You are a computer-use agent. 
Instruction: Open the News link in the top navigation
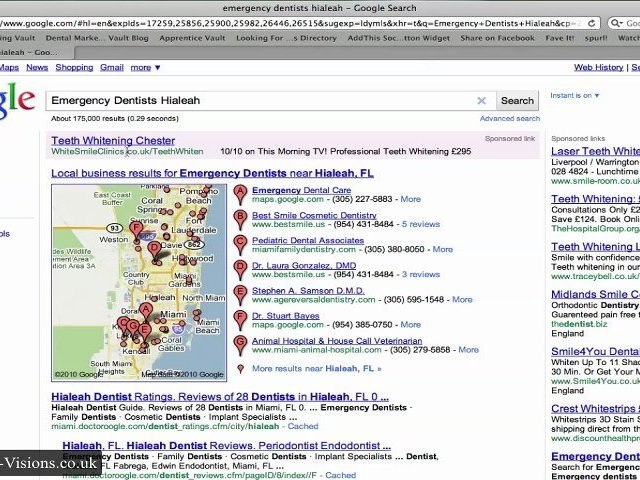pos(37,67)
